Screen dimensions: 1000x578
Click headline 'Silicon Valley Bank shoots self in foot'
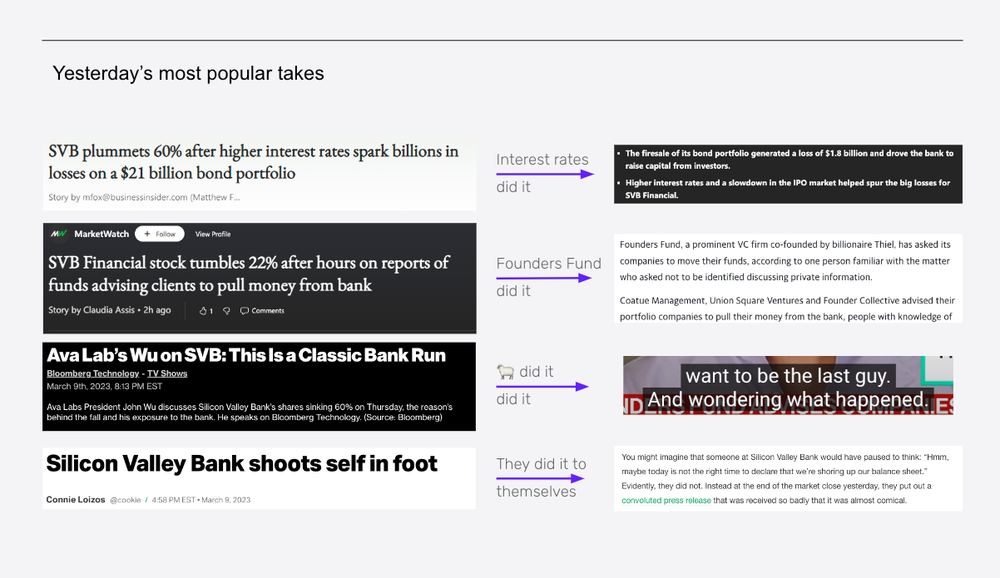pos(242,464)
